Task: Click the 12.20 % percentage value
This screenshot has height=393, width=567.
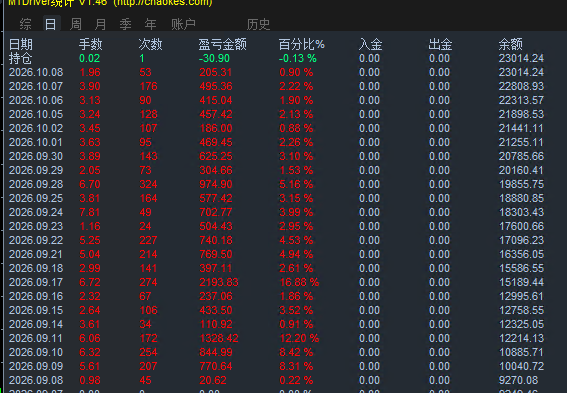Action: (299, 338)
